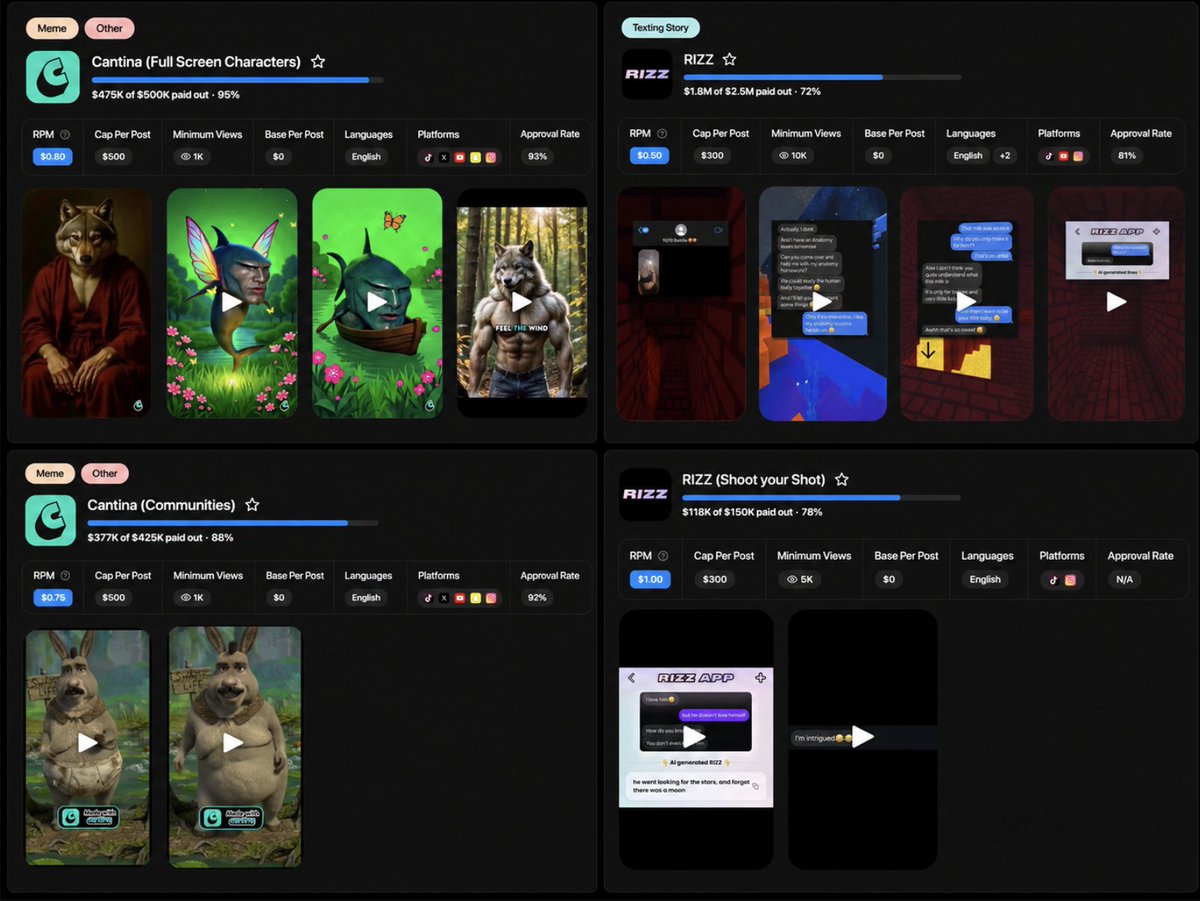Select TikTok platform icon in Cantina (Full Screen Characters)
This screenshot has width=1200, height=901.
428,157
